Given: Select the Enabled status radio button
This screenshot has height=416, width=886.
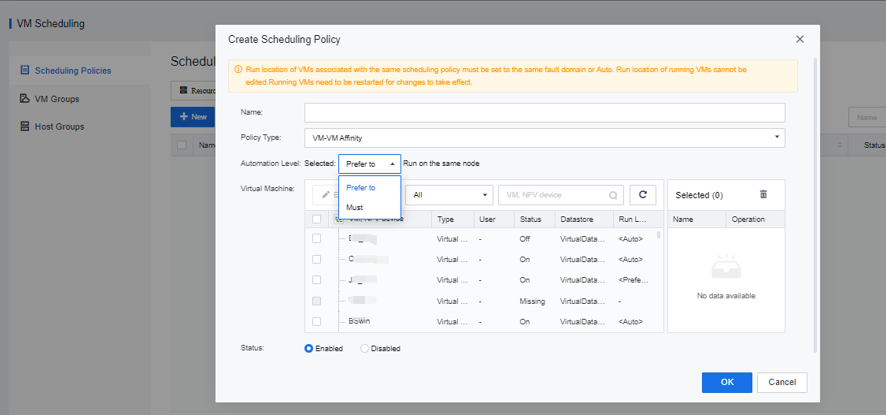Looking at the screenshot, I should point(309,349).
